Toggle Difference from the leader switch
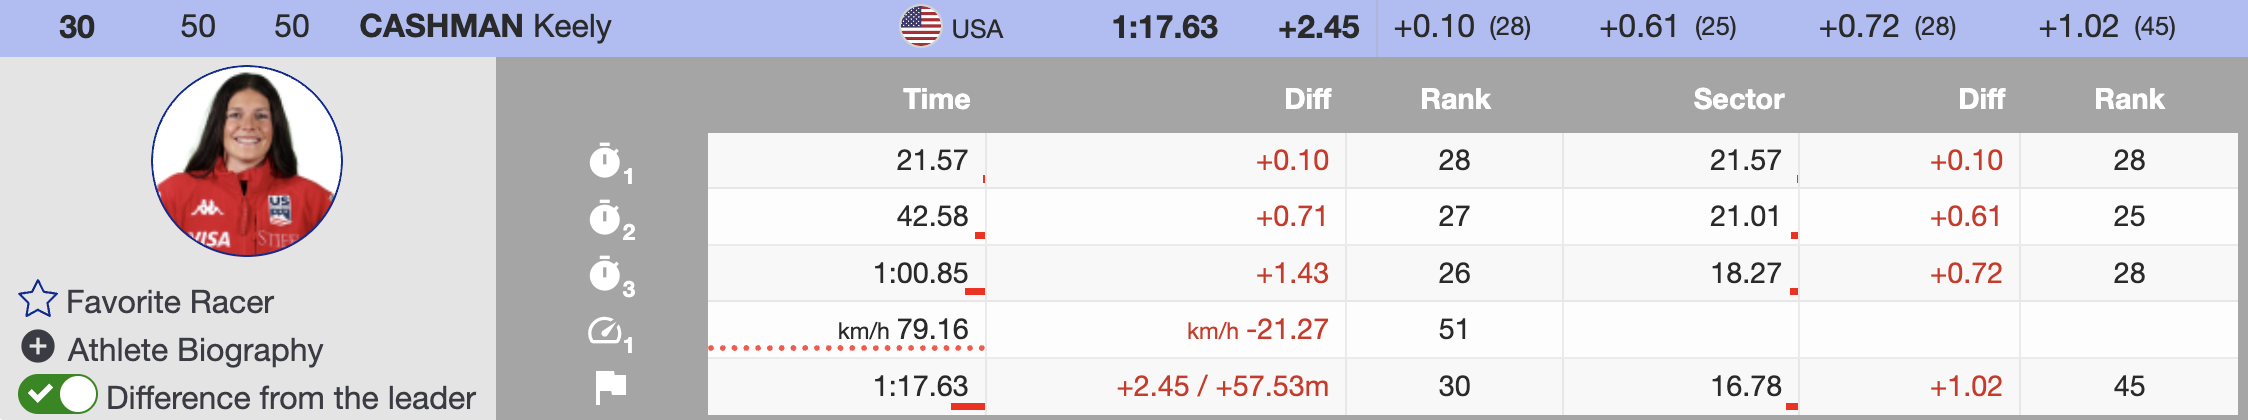 [x=58, y=395]
